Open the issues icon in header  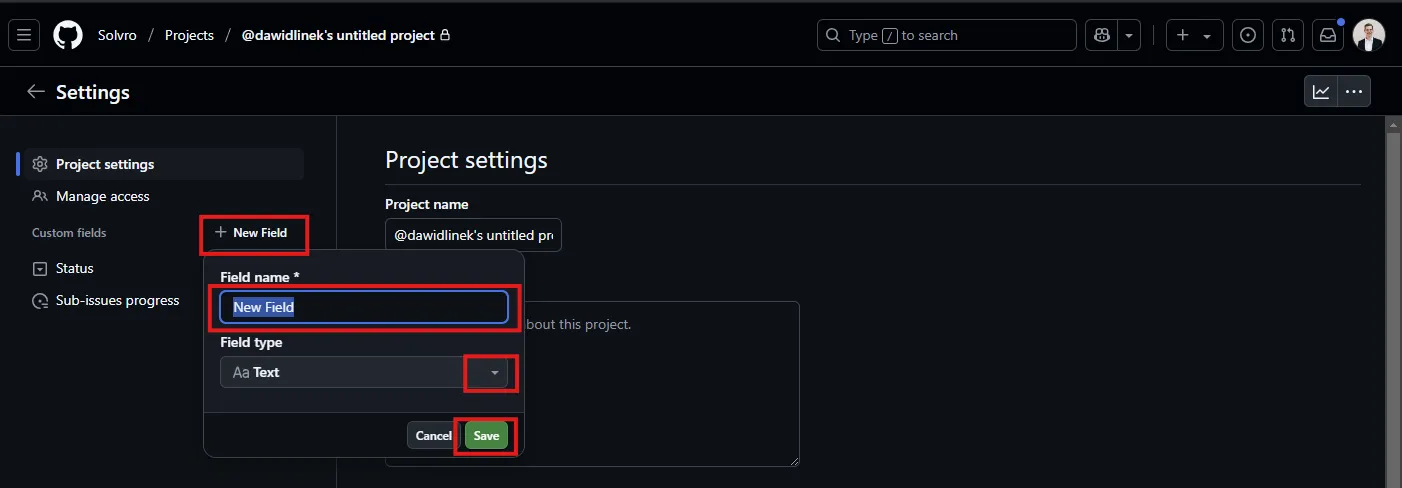(x=1247, y=35)
